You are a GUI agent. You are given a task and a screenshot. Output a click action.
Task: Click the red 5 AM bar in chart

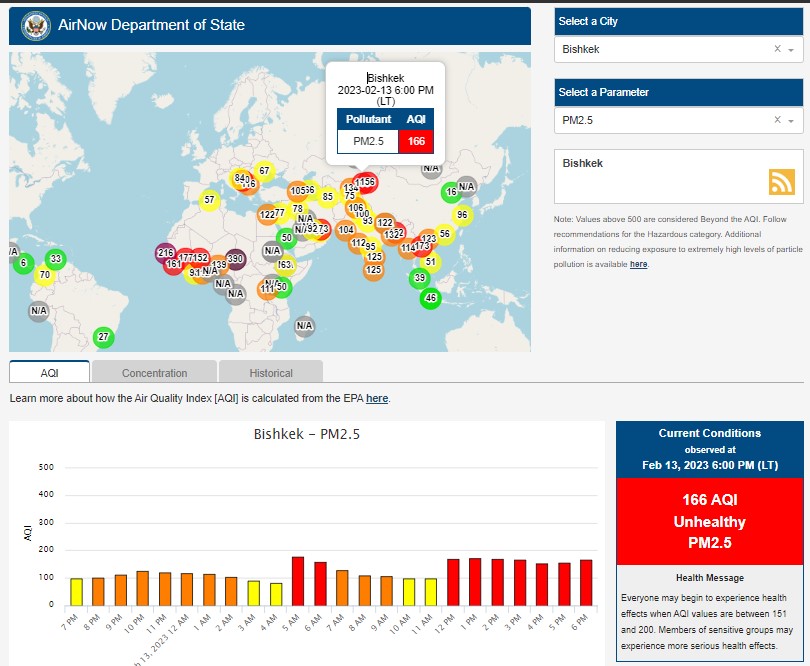tap(297, 580)
